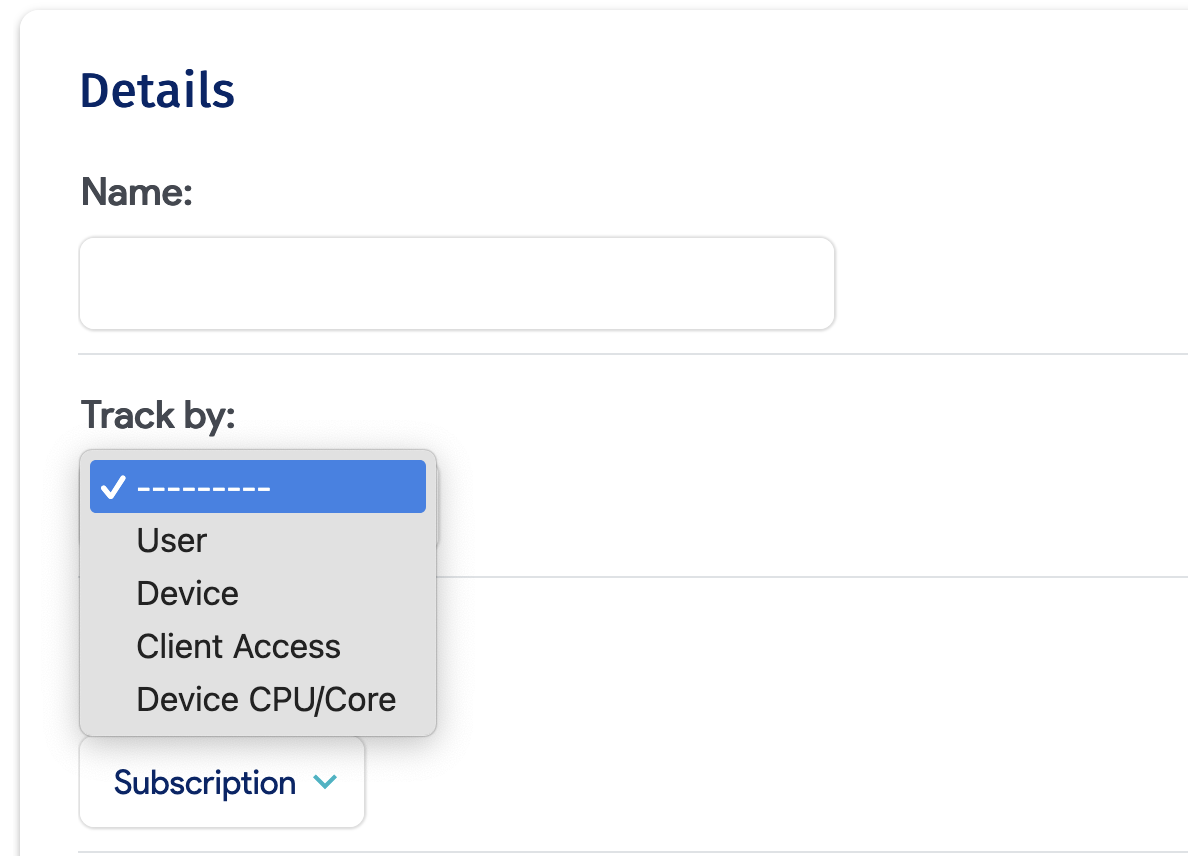Click the chevron arrow in Subscription button

pyautogui.click(x=325, y=783)
